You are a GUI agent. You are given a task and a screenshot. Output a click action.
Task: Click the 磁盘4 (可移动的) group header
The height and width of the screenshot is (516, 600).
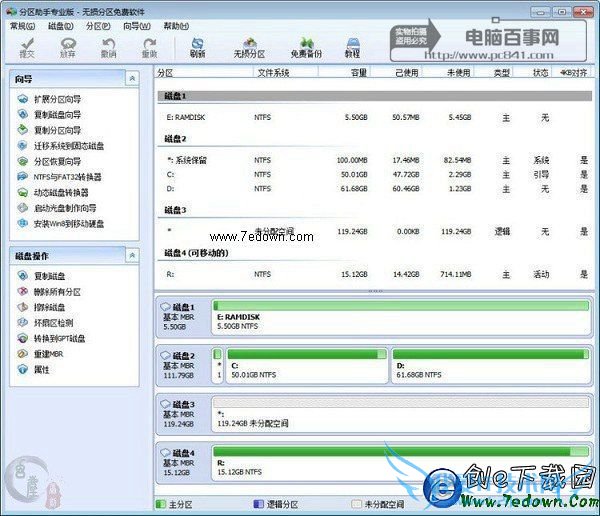tap(196, 253)
